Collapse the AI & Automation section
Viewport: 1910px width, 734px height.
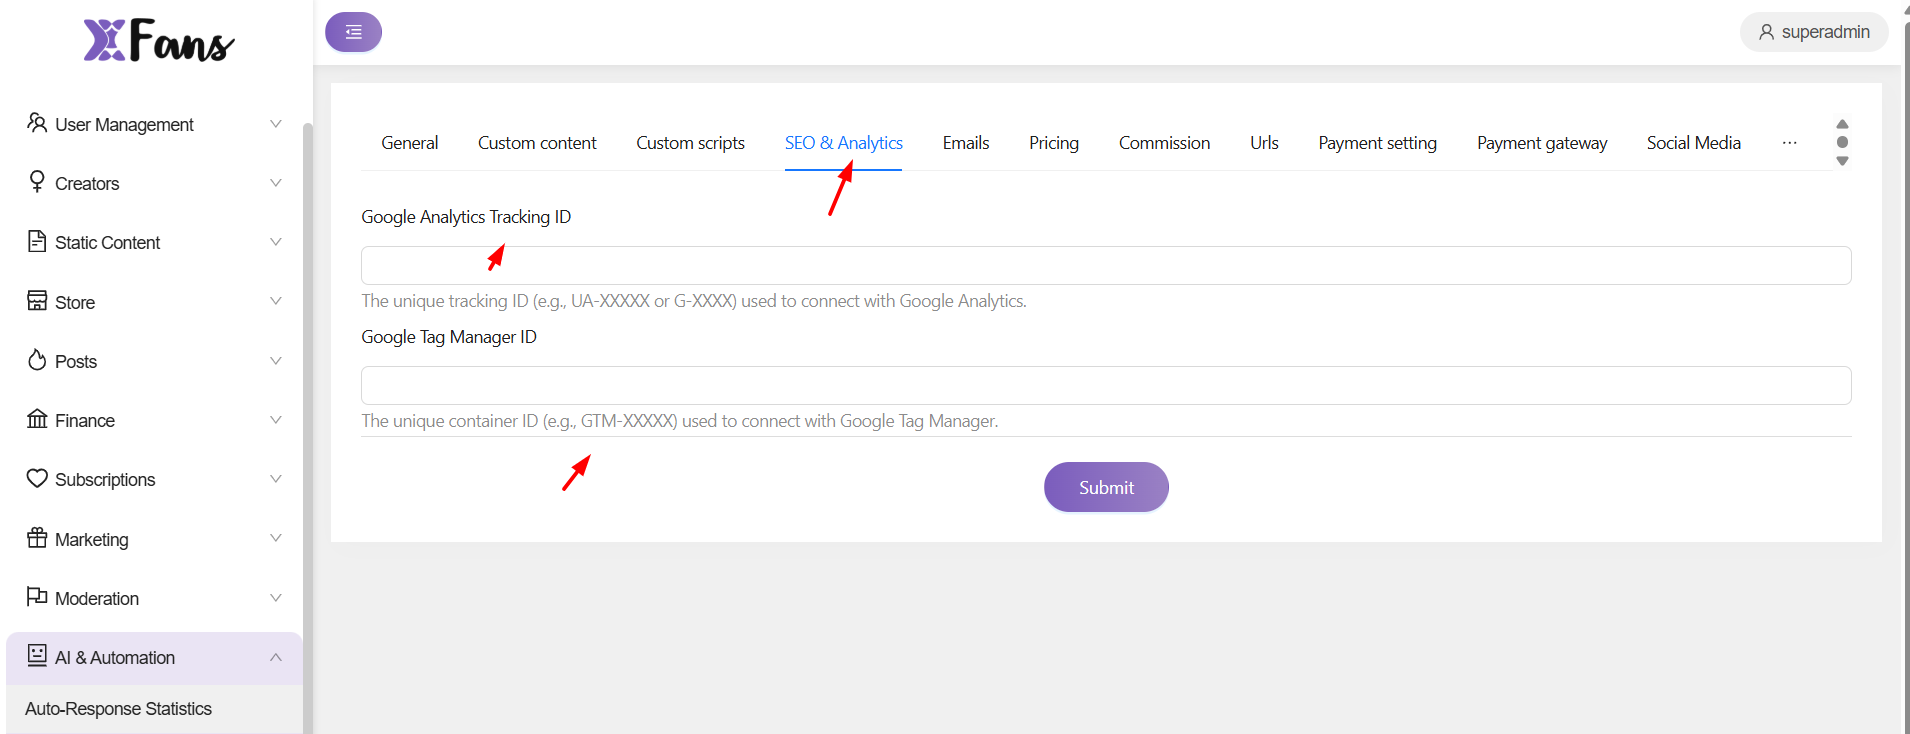(x=276, y=657)
